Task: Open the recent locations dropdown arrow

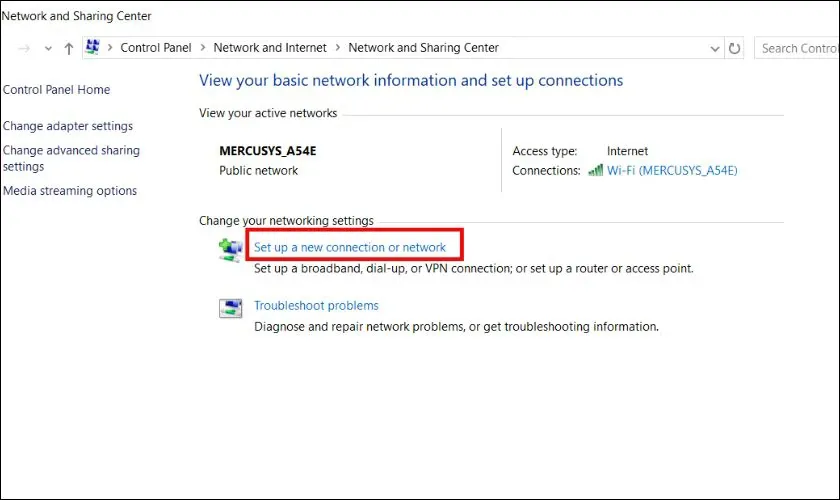Action: click(x=49, y=48)
